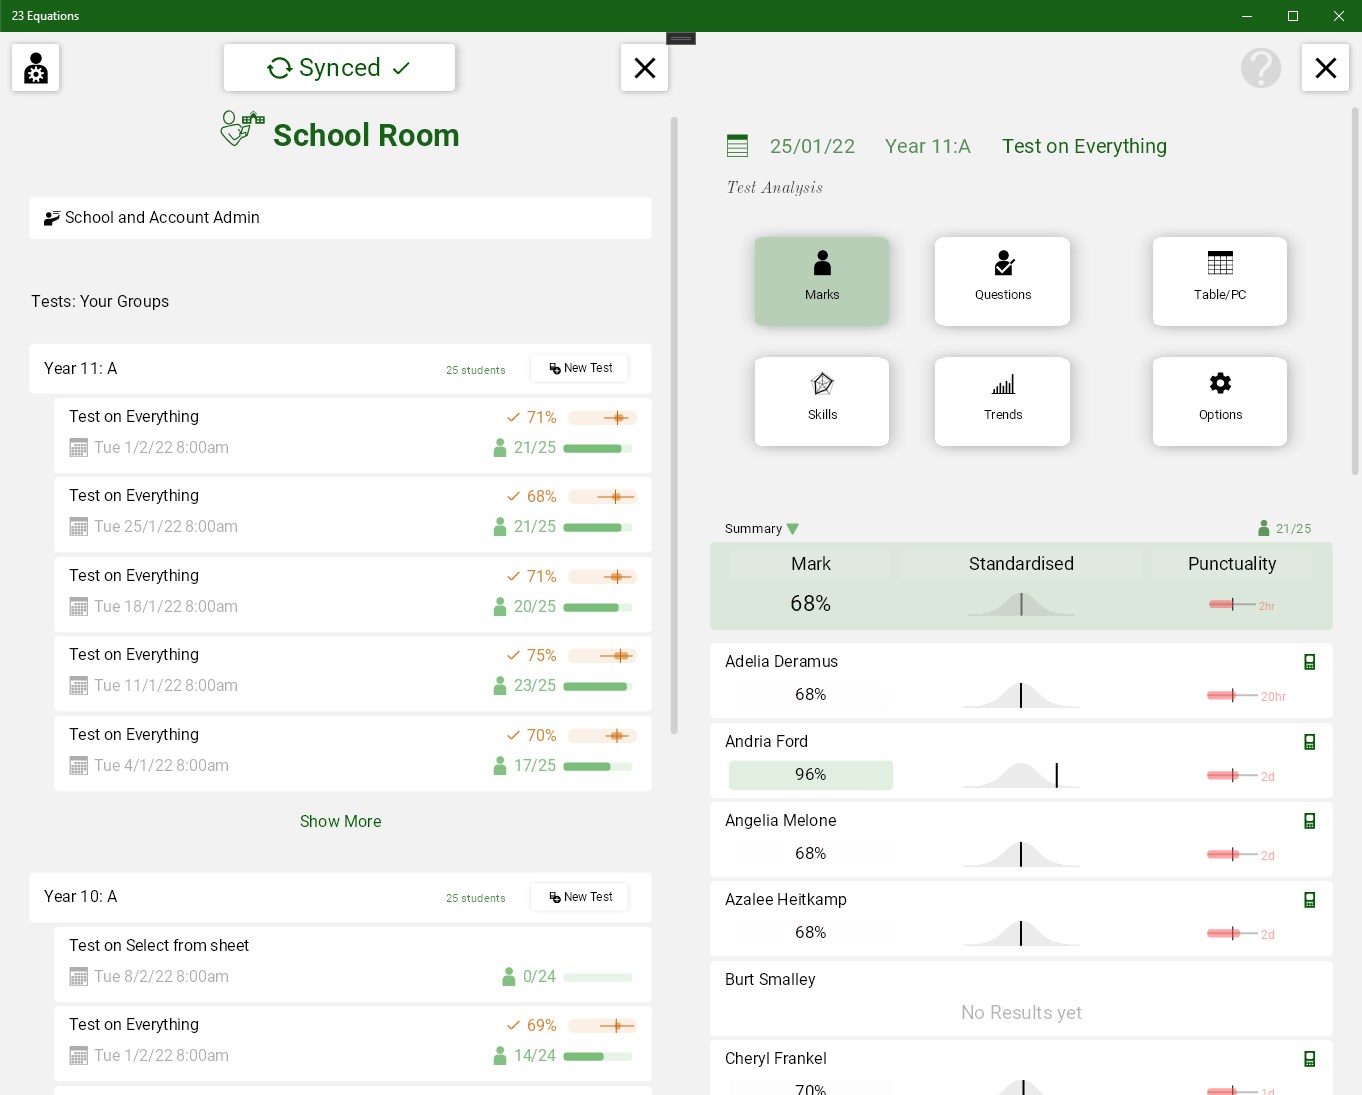Open Azalee Heitkamp's answer sheet icon

click(x=1309, y=900)
